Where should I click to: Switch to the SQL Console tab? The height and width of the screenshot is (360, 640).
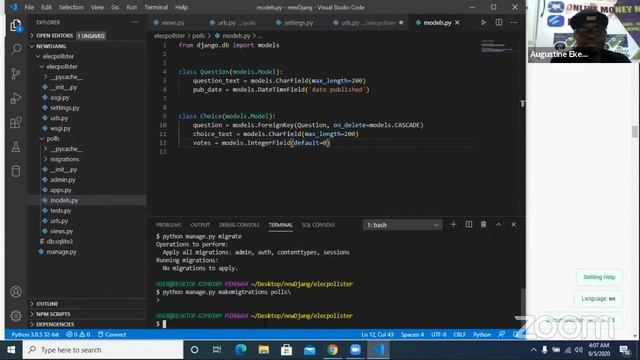point(318,225)
